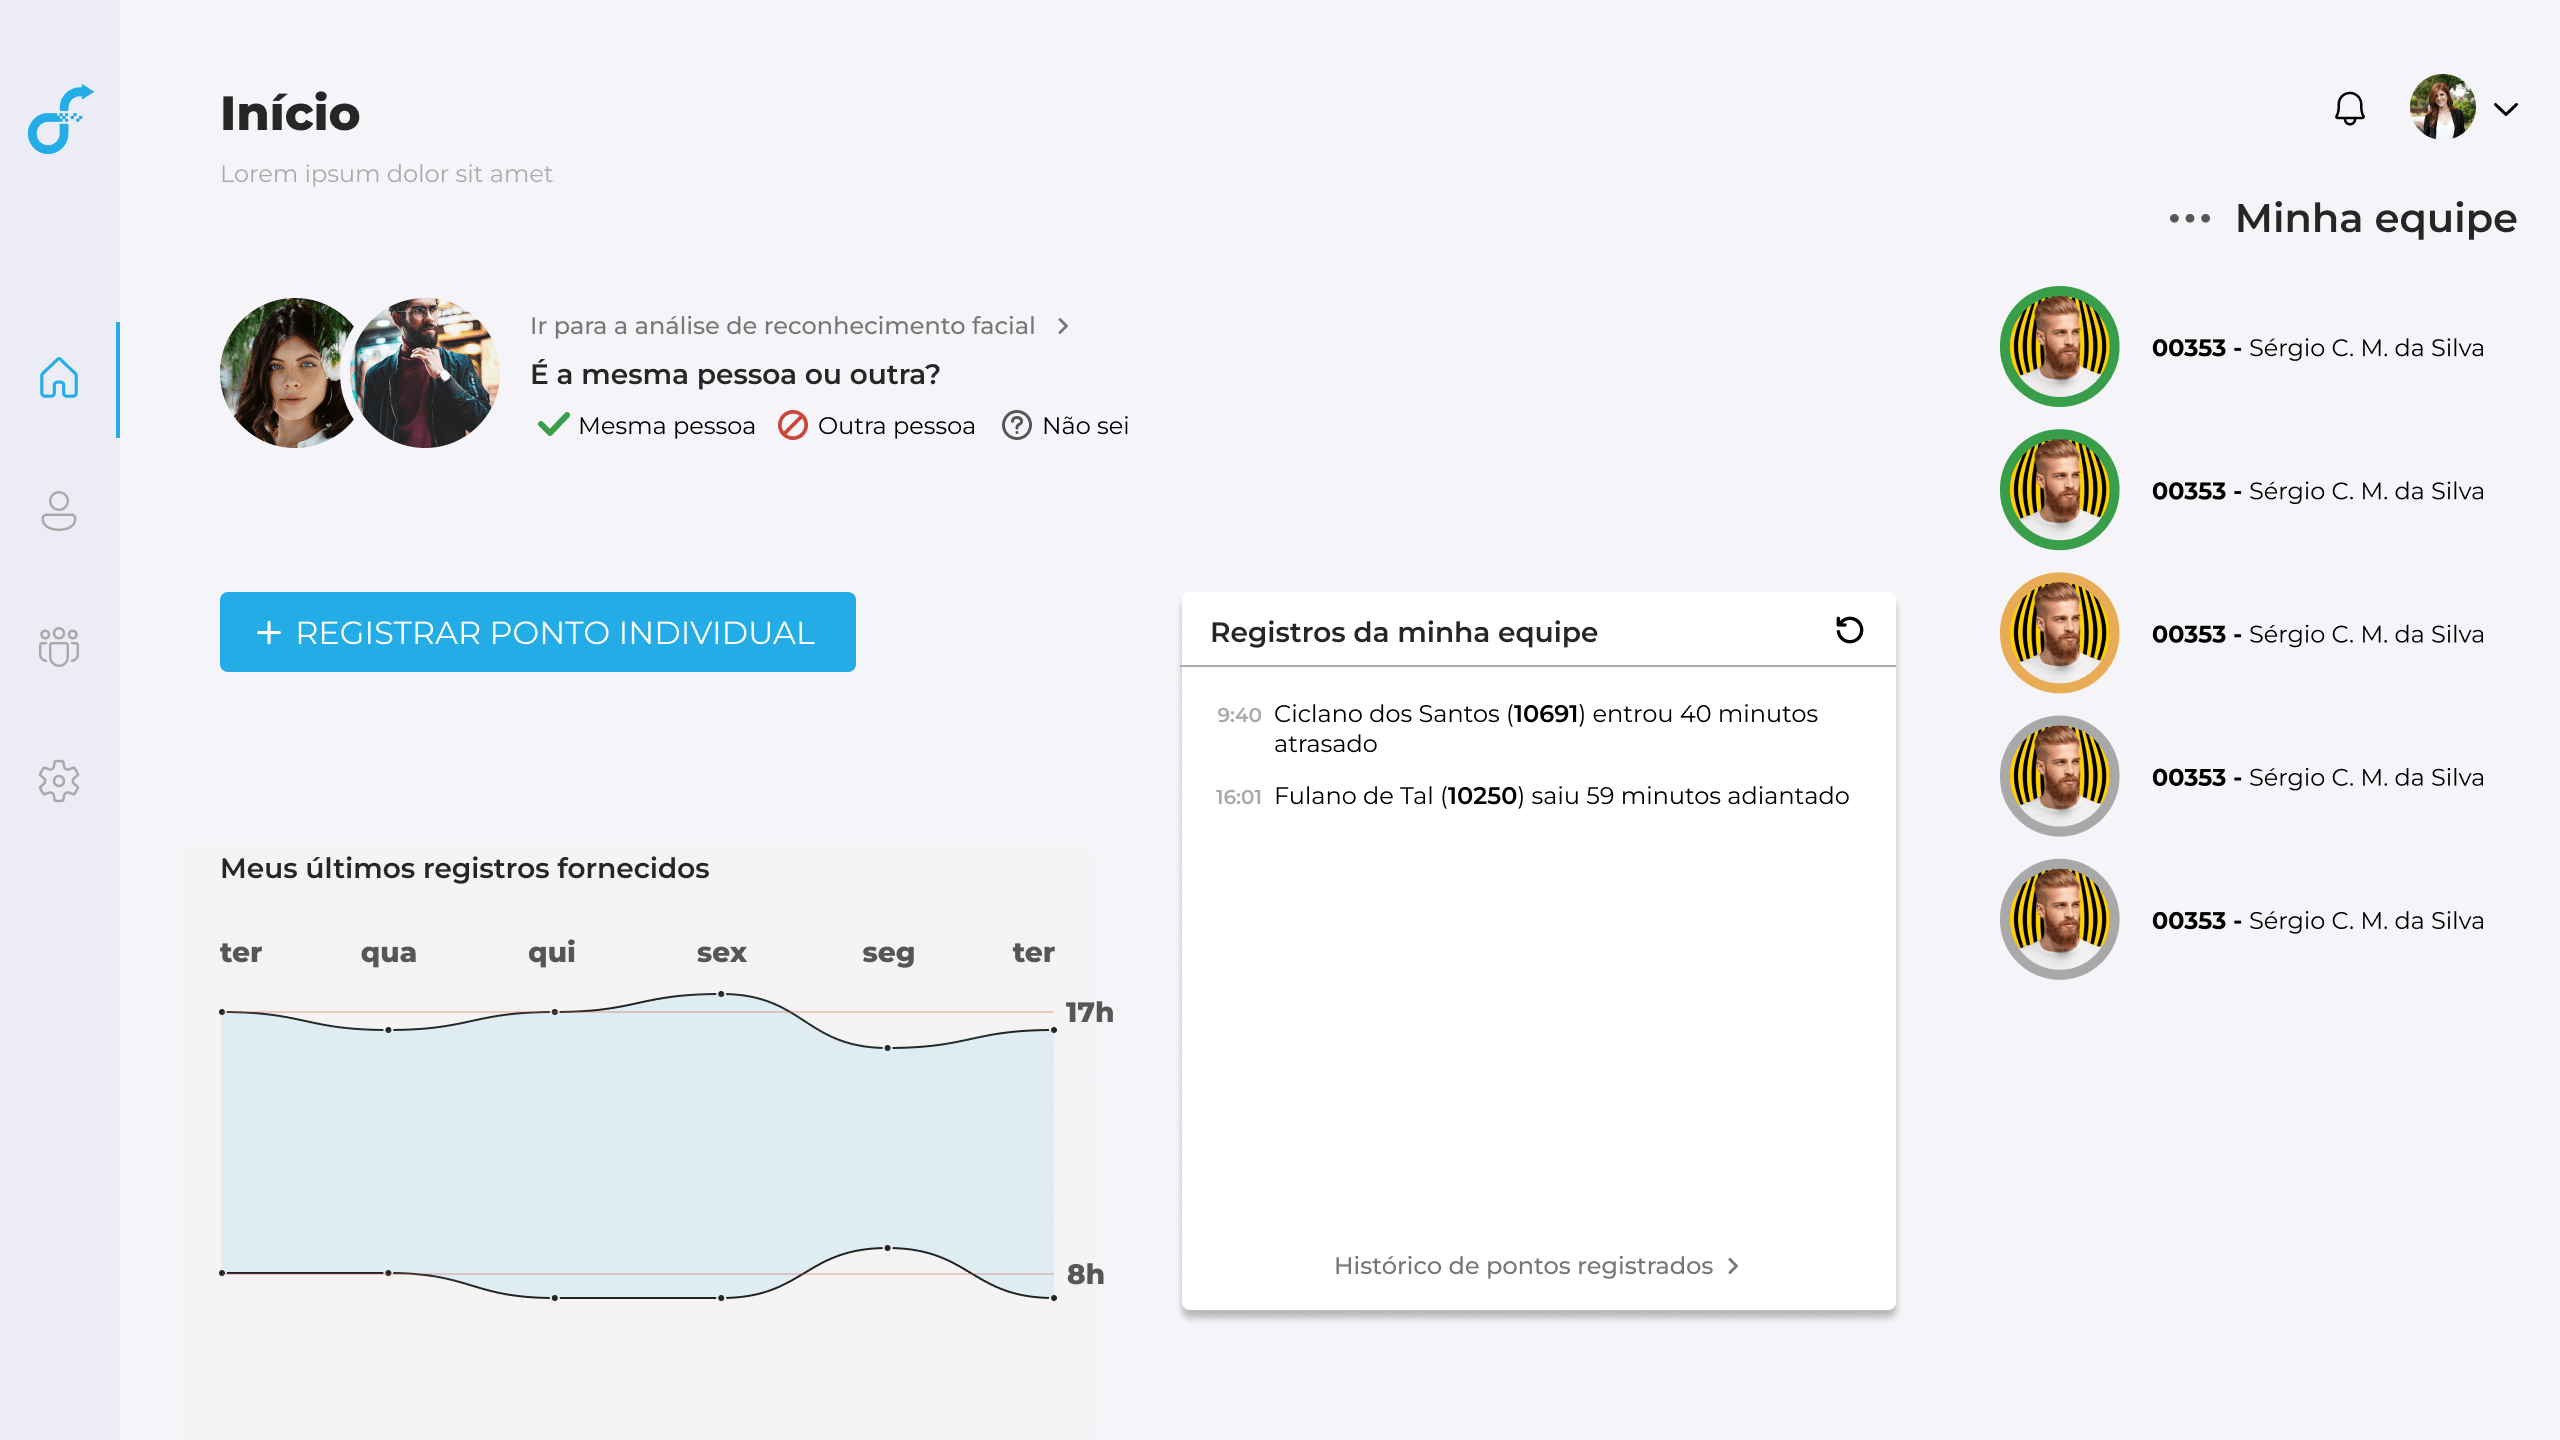Click the Registrar Ponto Individual button
Screen dimensions: 2560x1440
(x=537, y=632)
